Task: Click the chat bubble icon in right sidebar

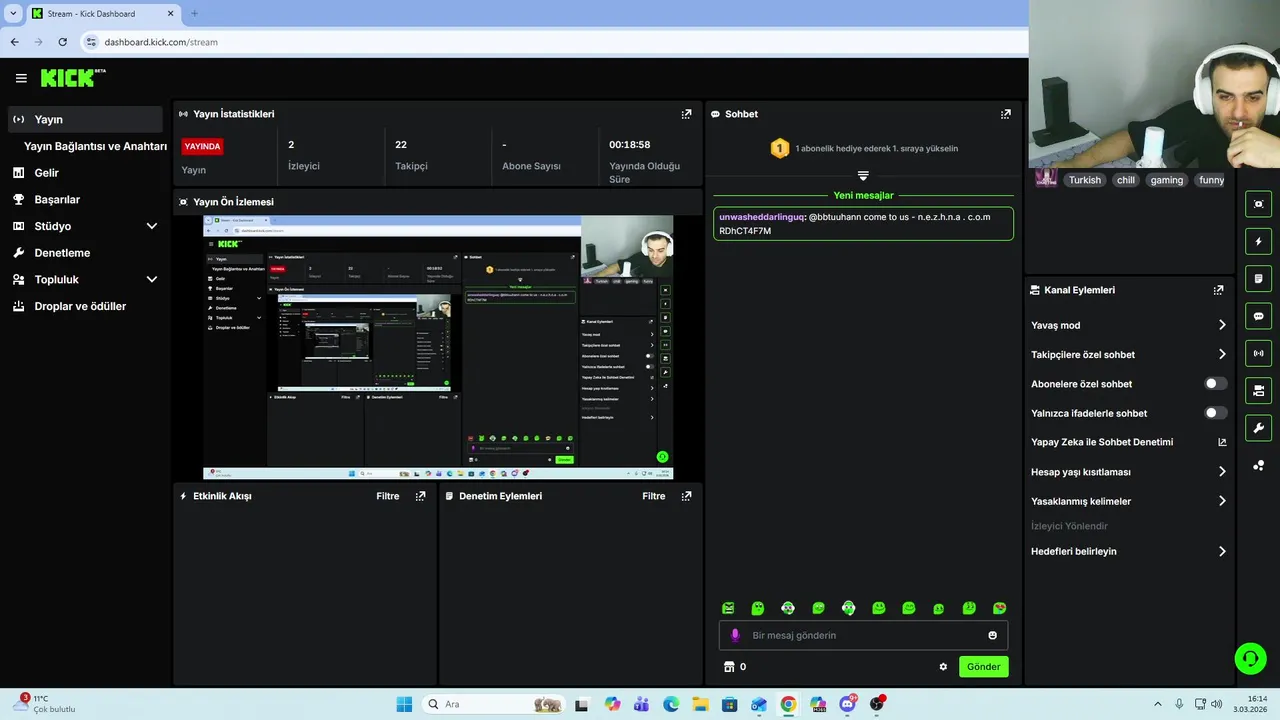Action: coord(1258,316)
